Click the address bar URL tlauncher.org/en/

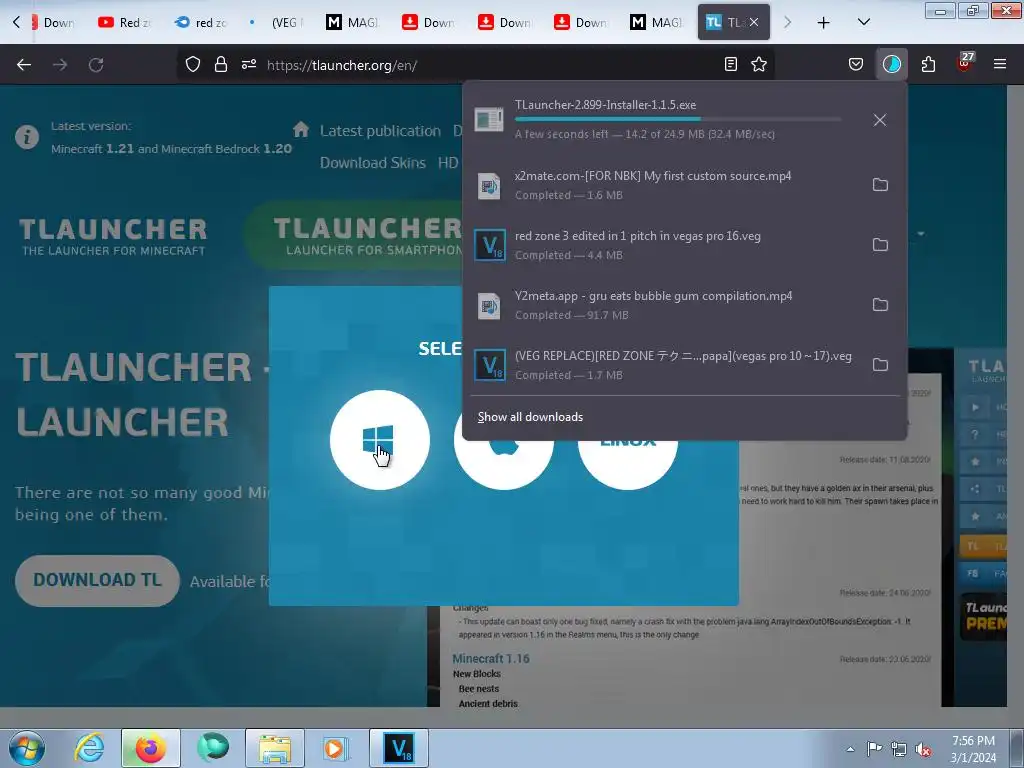tap(342, 65)
